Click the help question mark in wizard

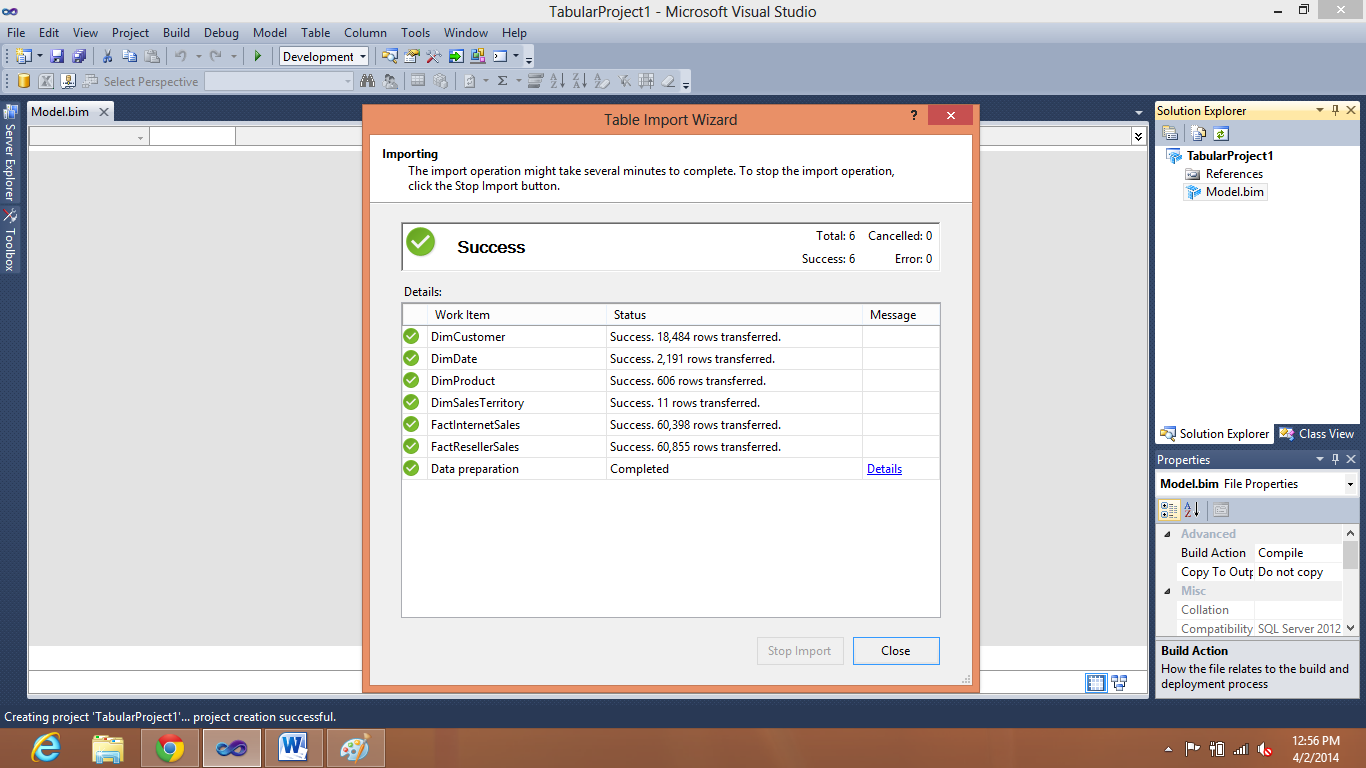[914, 116]
